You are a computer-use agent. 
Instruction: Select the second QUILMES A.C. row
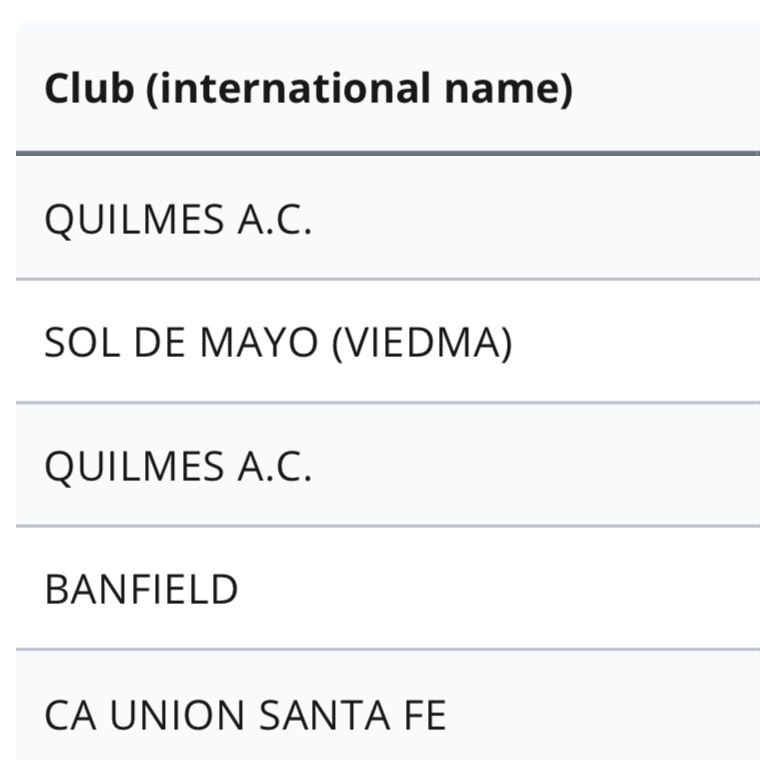pos(178,466)
